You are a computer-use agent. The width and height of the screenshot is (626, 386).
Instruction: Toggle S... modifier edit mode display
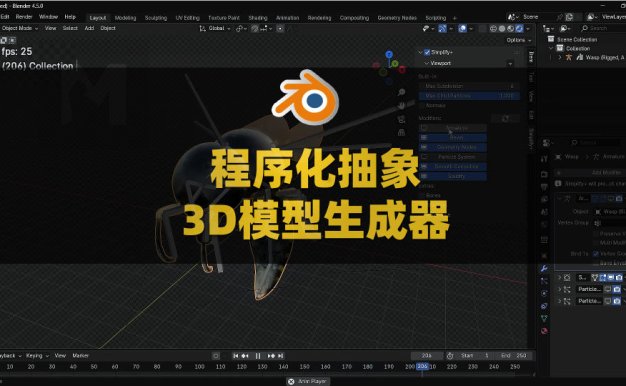603,277
